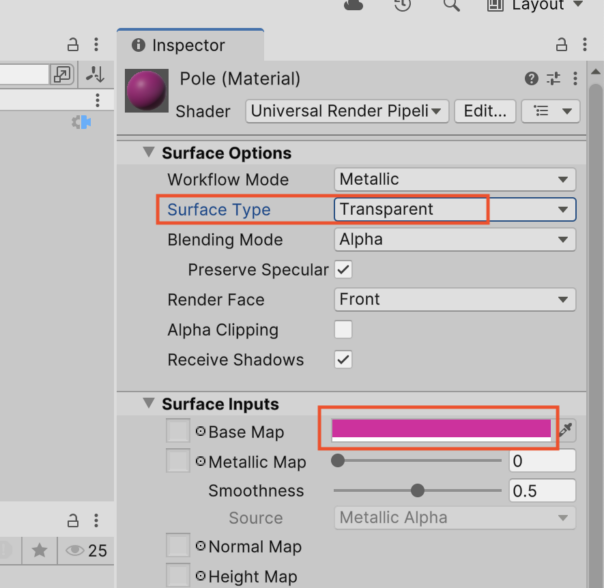Open the undo history clock icon

click(403, 5)
